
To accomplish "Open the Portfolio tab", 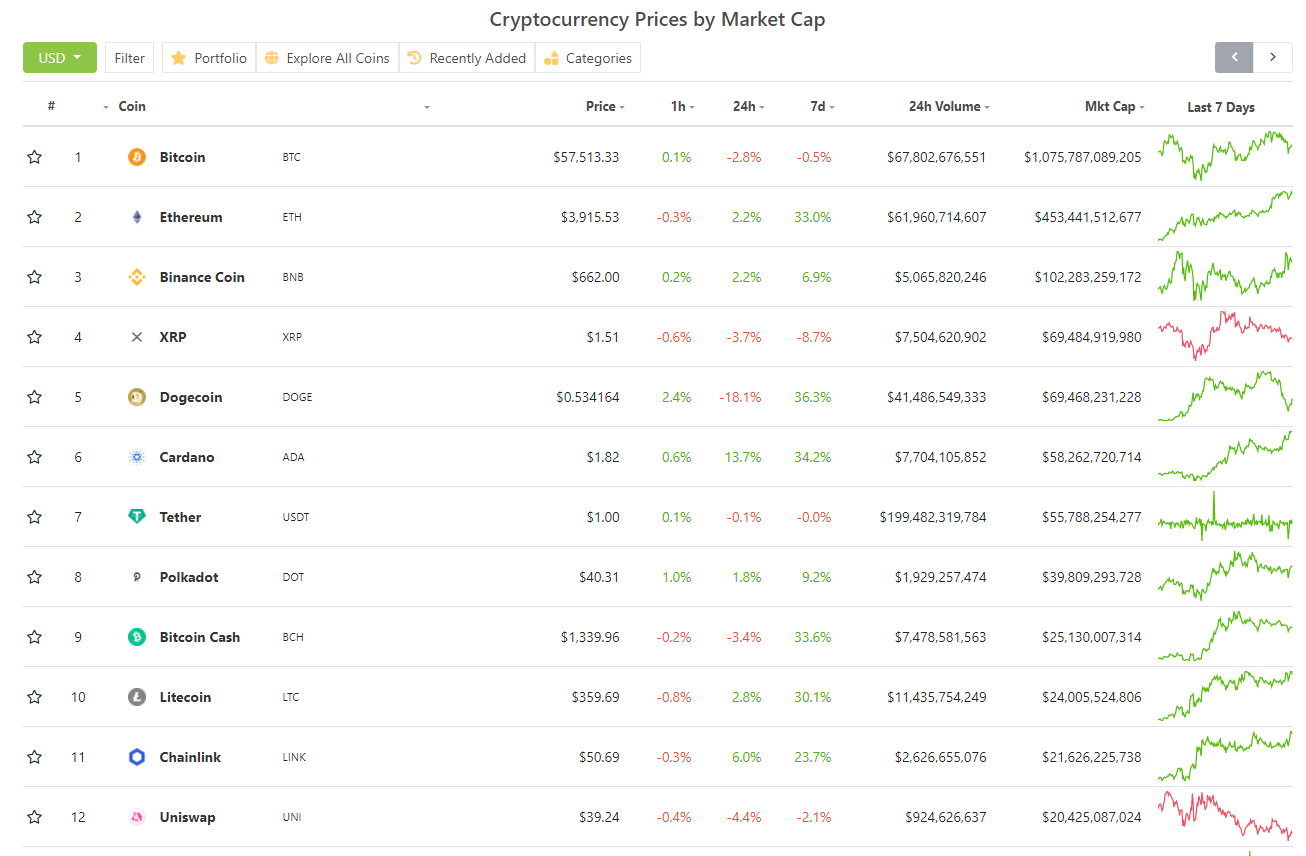I will tap(209, 58).
